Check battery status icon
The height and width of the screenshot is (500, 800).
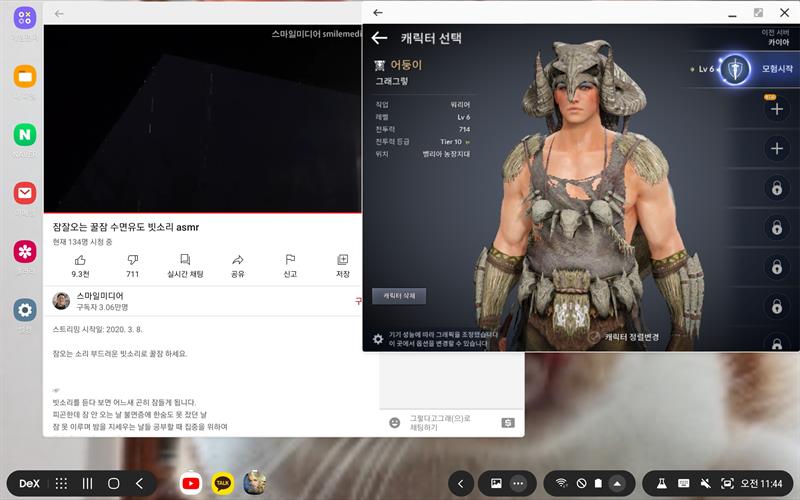(x=598, y=483)
